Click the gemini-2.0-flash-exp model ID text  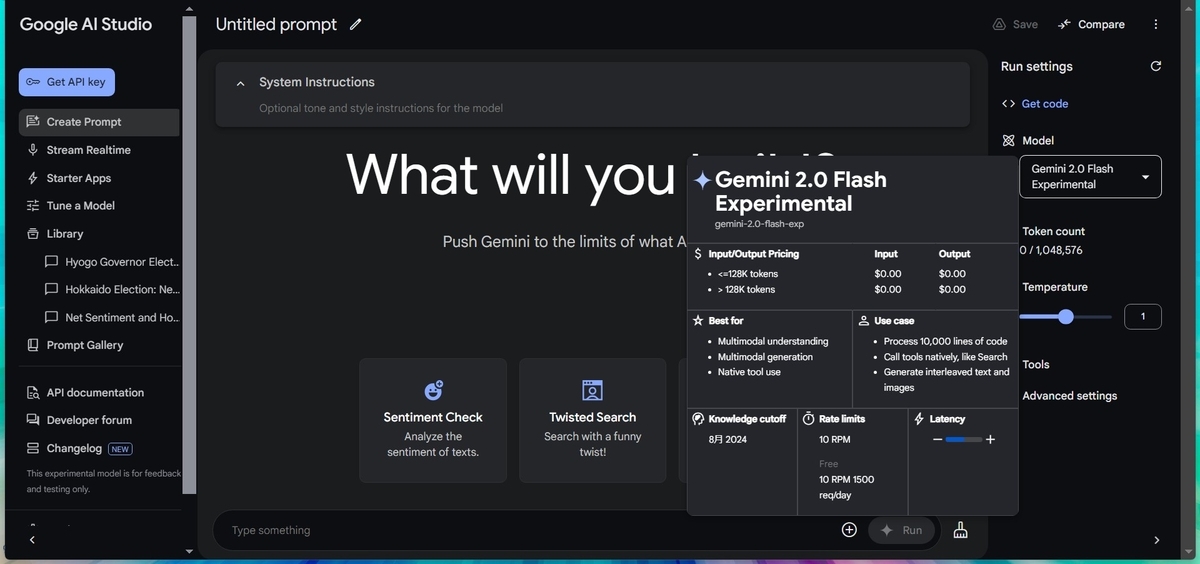759,224
